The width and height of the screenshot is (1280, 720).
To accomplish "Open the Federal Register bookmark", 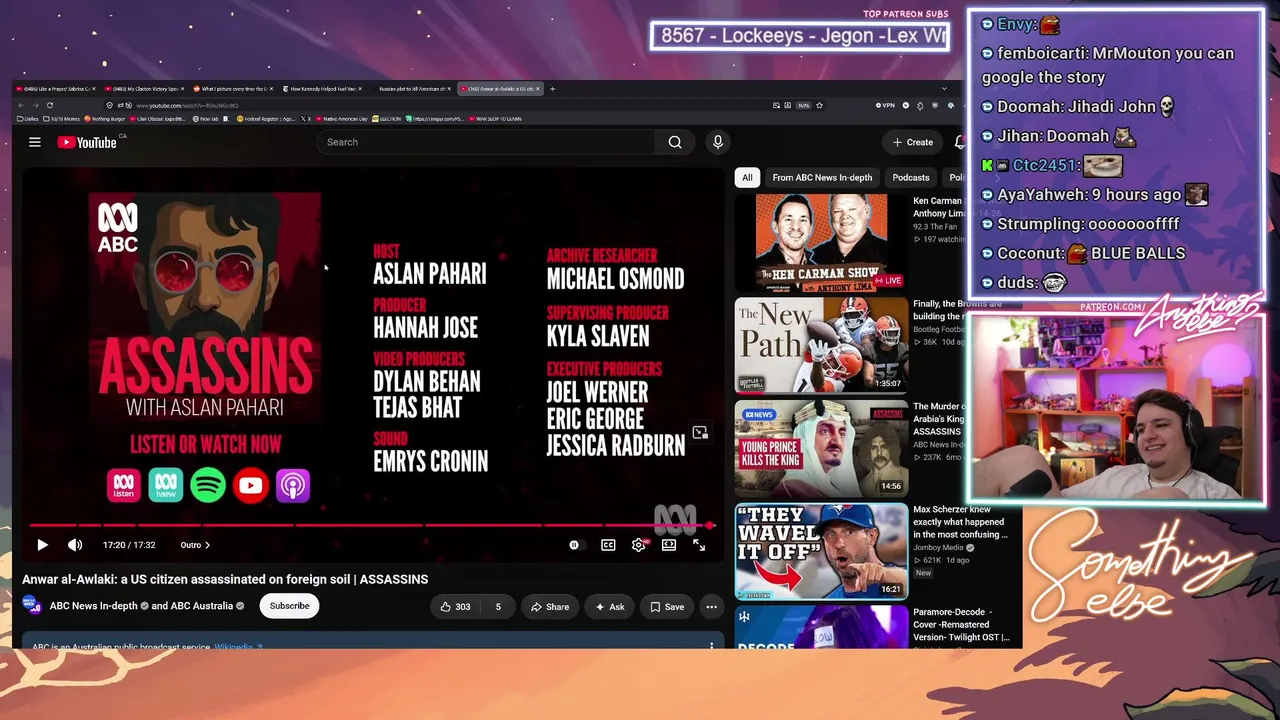I will (x=266, y=119).
